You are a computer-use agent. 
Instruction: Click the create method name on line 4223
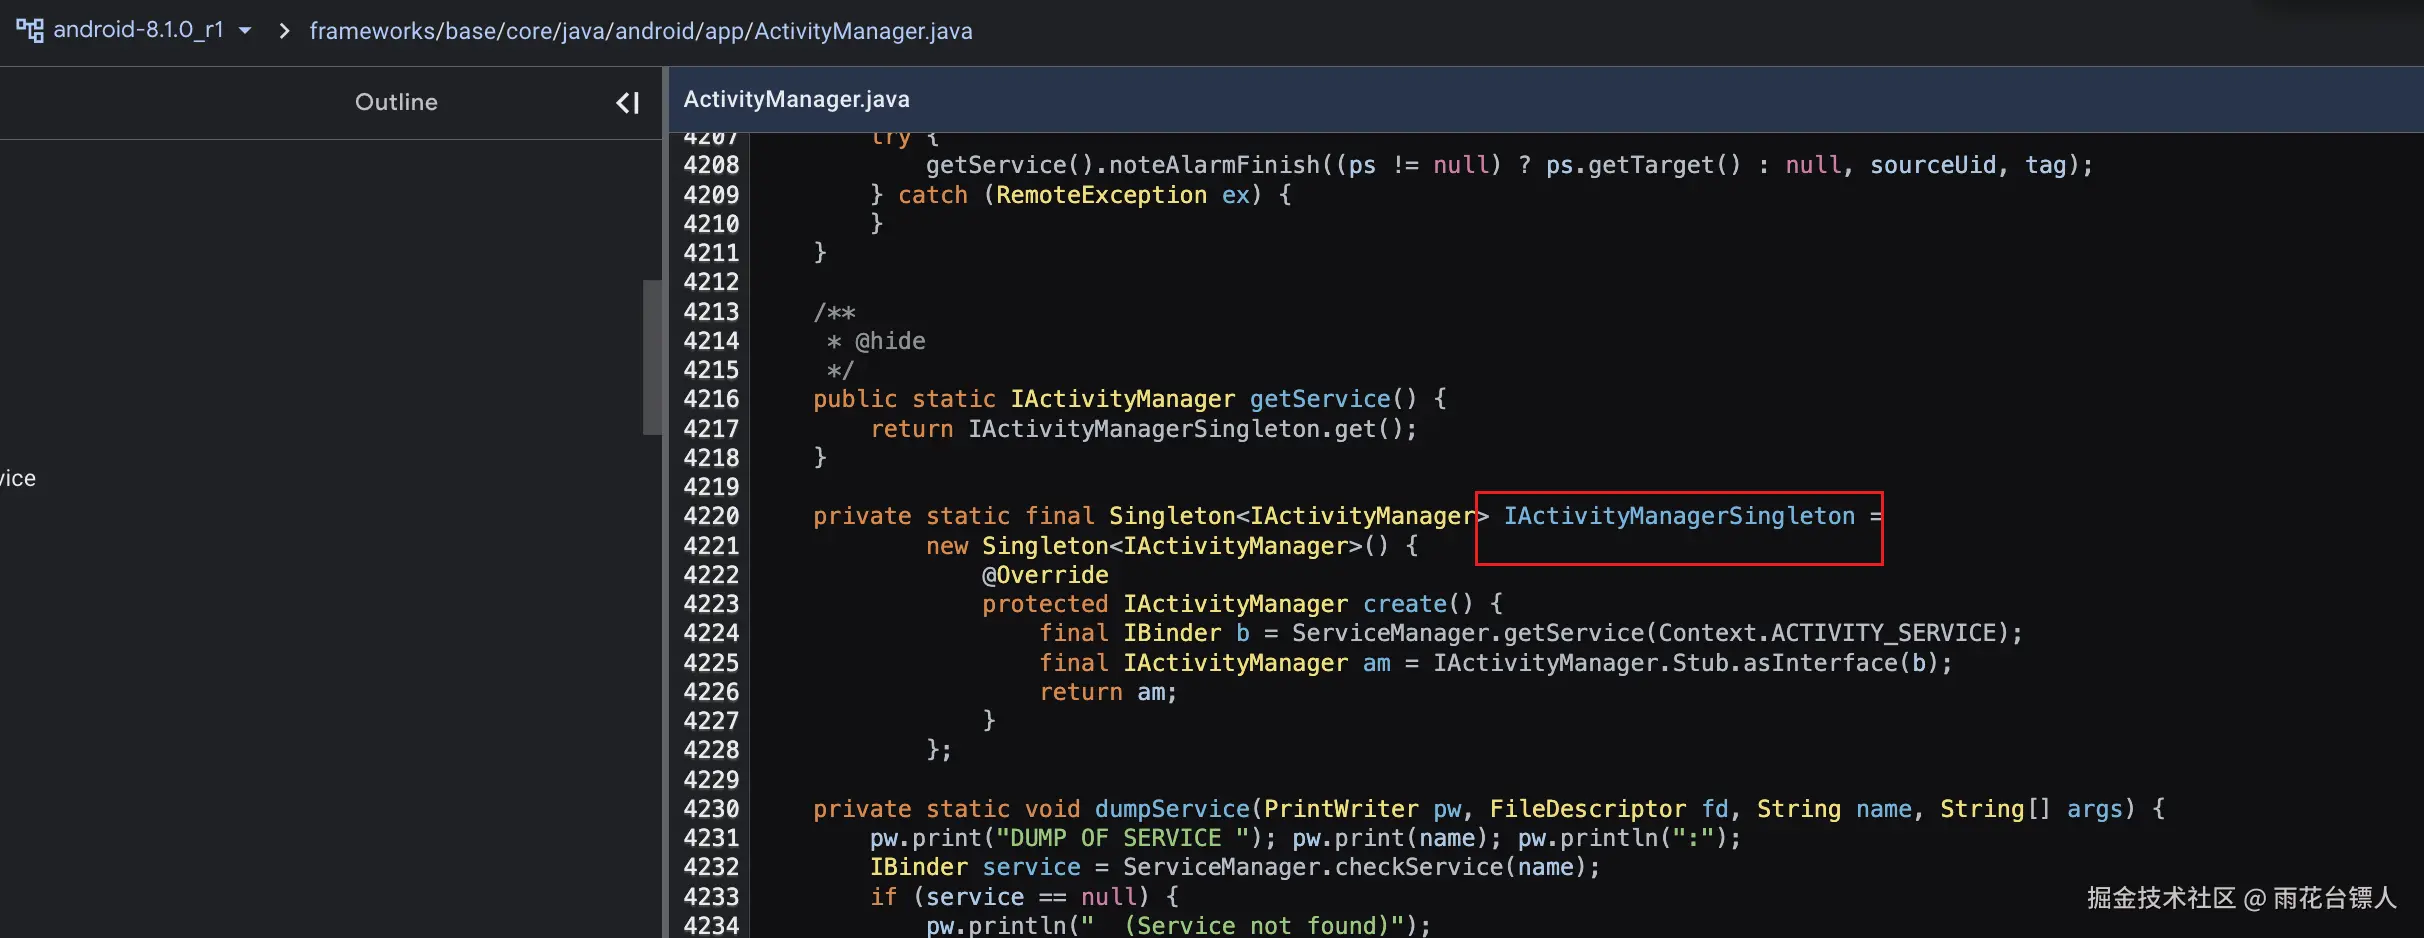(1405, 604)
